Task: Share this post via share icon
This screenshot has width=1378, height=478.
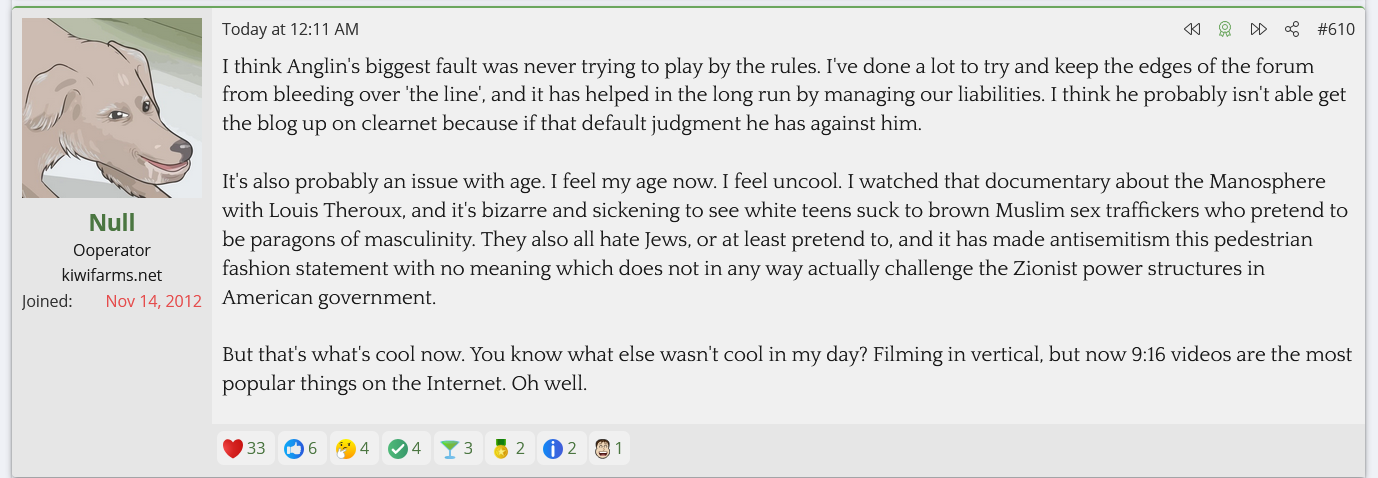Action: (1292, 30)
